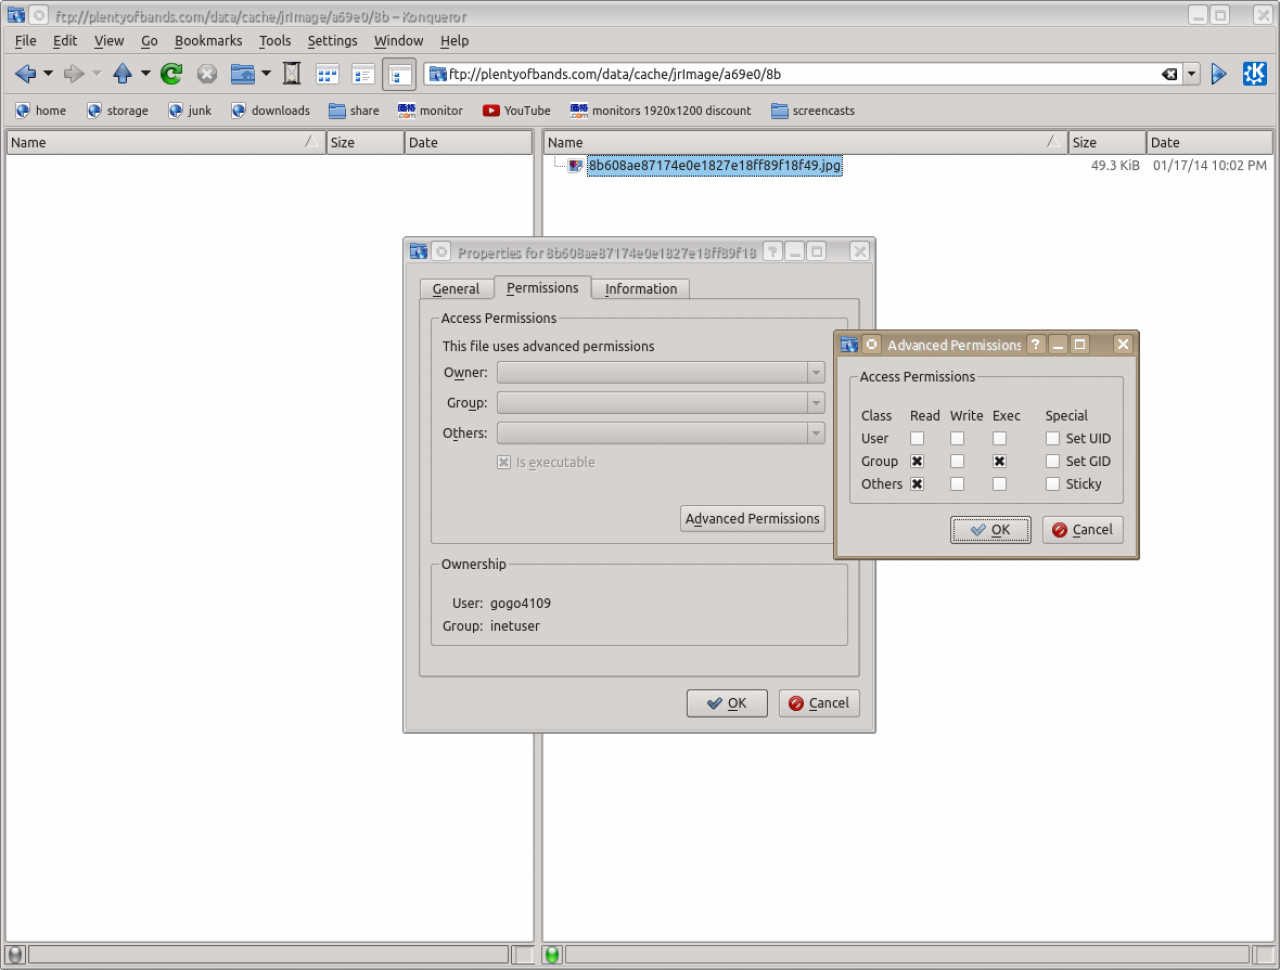This screenshot has width=1280, height=970.
Task: Expand the Back button history dropdown
Action: [x=48, y=74]
